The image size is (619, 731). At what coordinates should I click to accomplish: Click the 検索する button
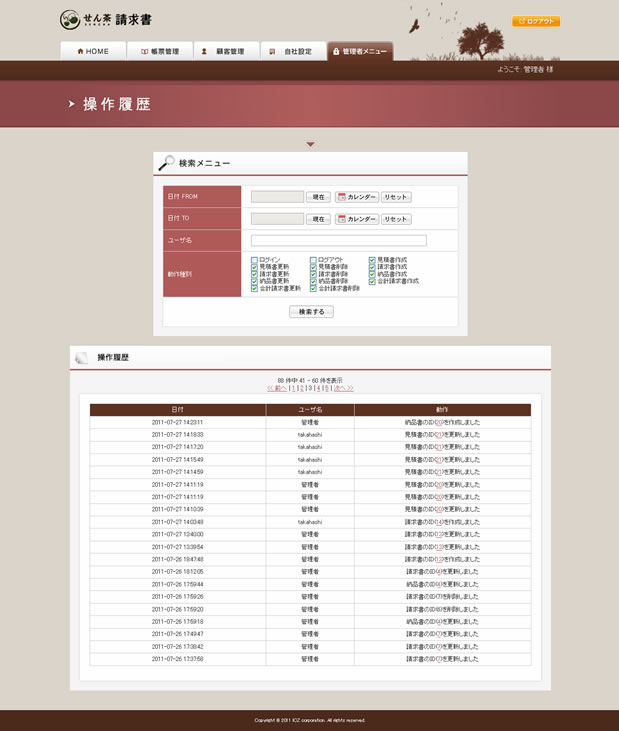click(x=311, y=311)
